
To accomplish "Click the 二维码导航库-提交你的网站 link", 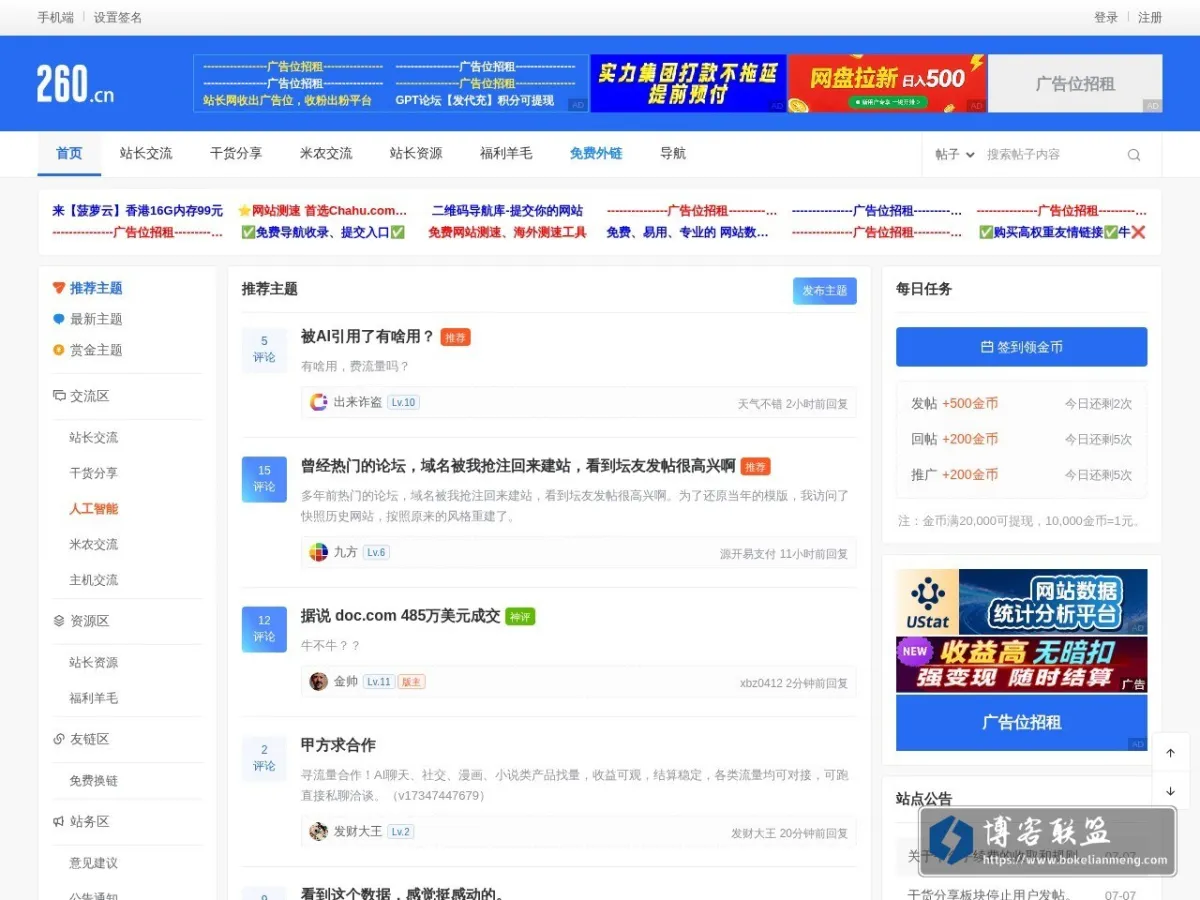I will (507, 211).
